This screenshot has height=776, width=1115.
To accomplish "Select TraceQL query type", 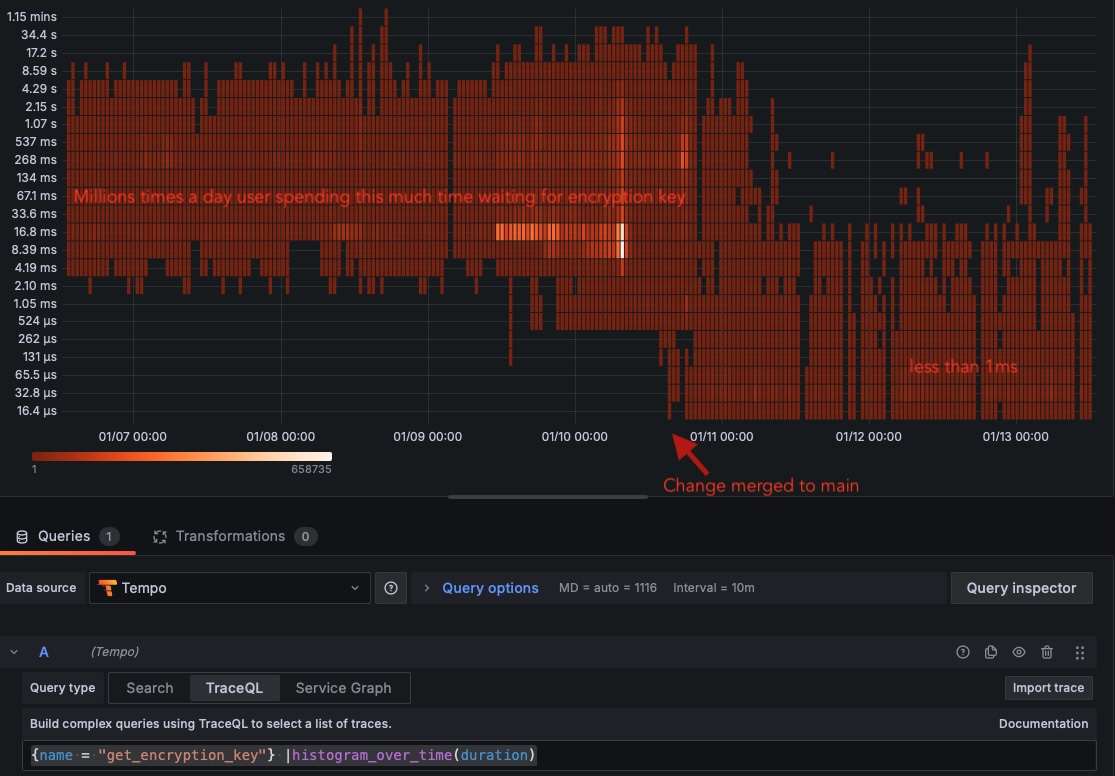I will pyautogui.click(x=234, y=688).
